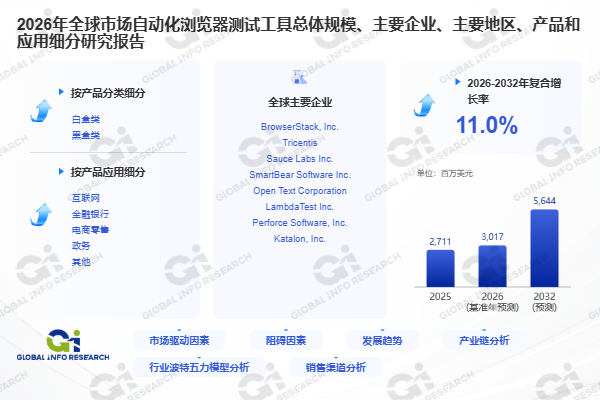Click the curved blue arrow beside the growth rate
Image resolution: width=600 pixels, height=400 pixels.
(x=424, y=105)
